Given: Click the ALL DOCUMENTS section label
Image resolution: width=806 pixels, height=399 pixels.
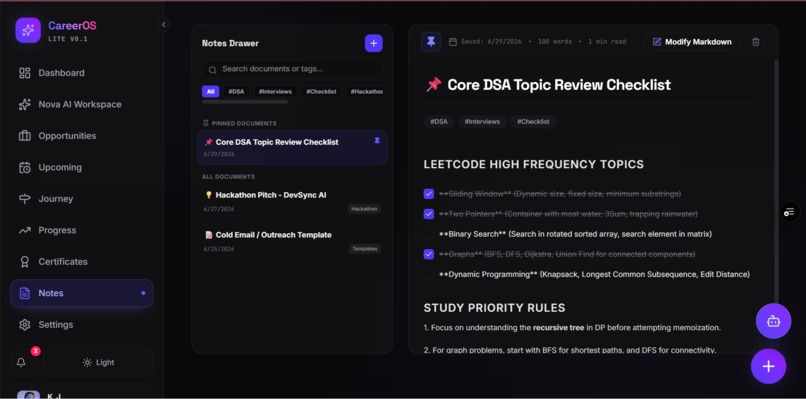Looking at the screenshot, I should click(x=228, y=176).
